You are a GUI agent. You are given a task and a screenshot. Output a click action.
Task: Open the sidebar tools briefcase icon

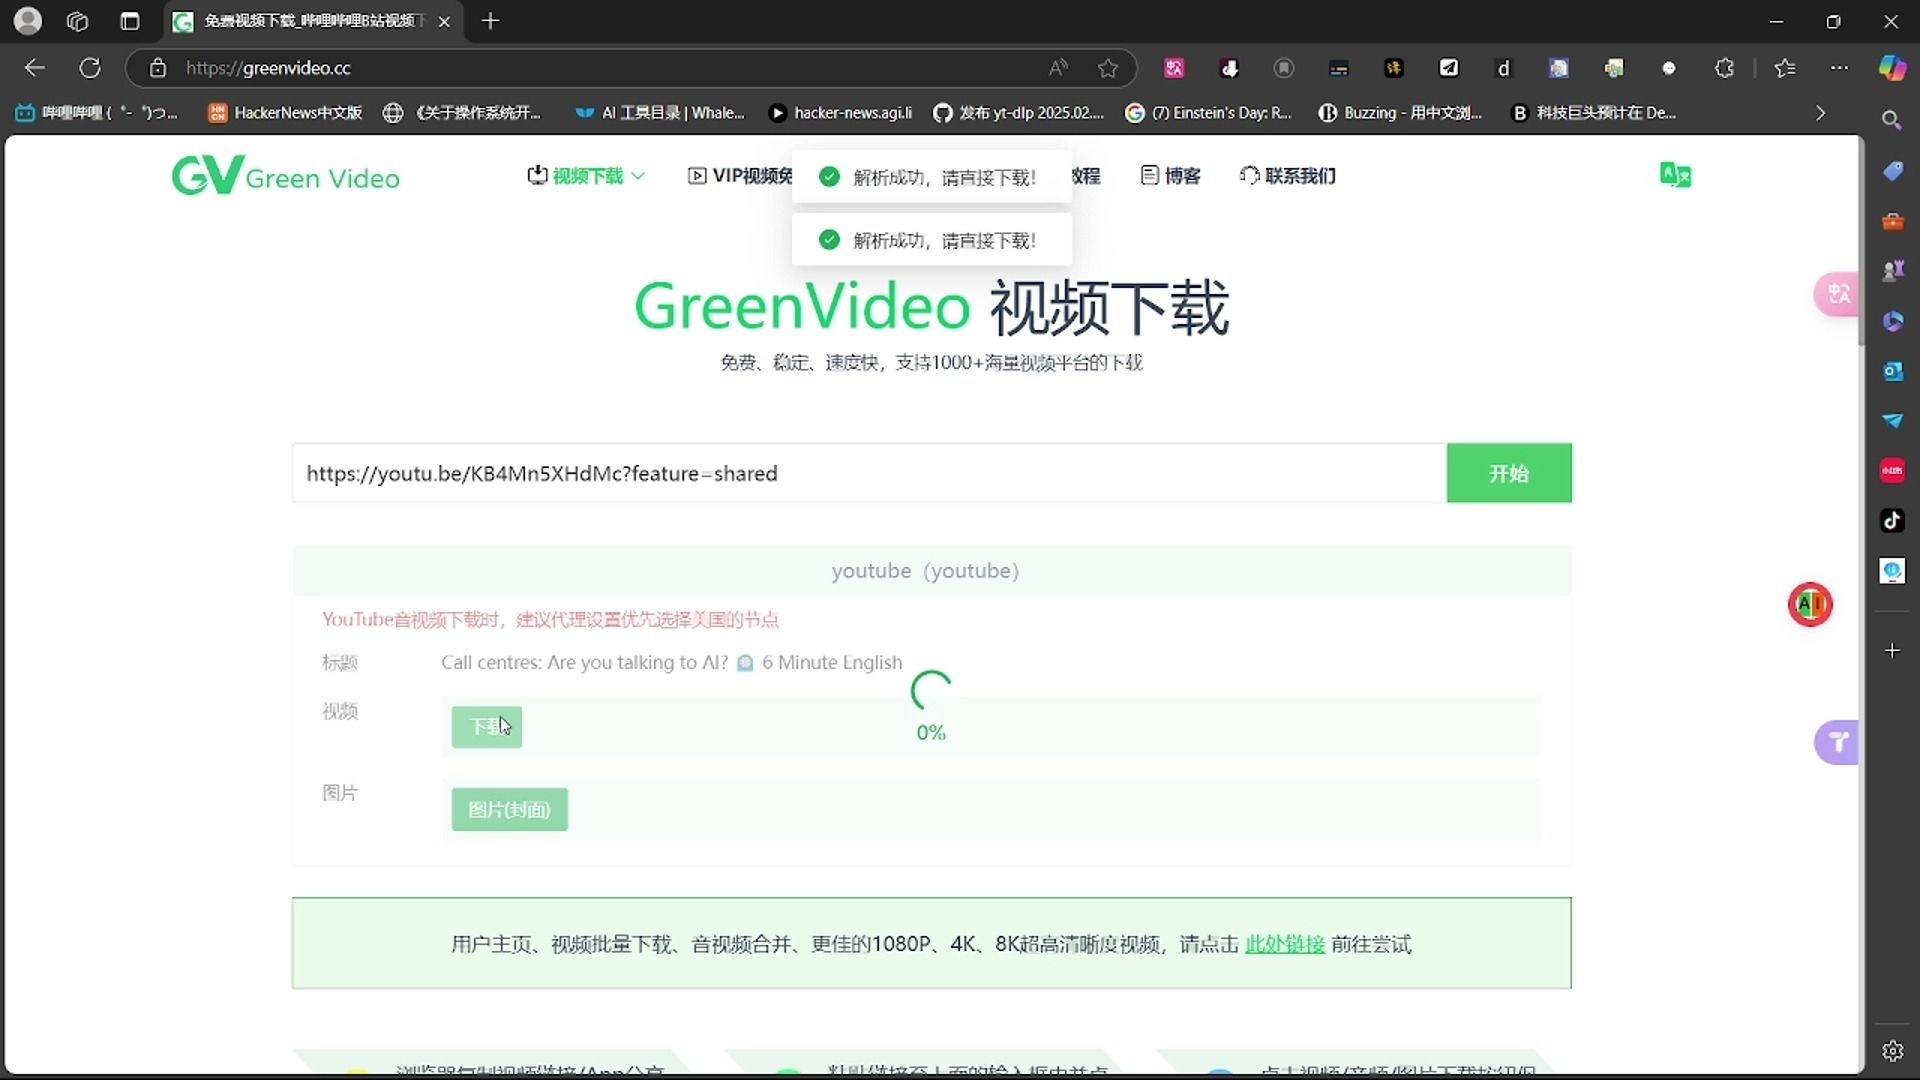coord(1892,221)
